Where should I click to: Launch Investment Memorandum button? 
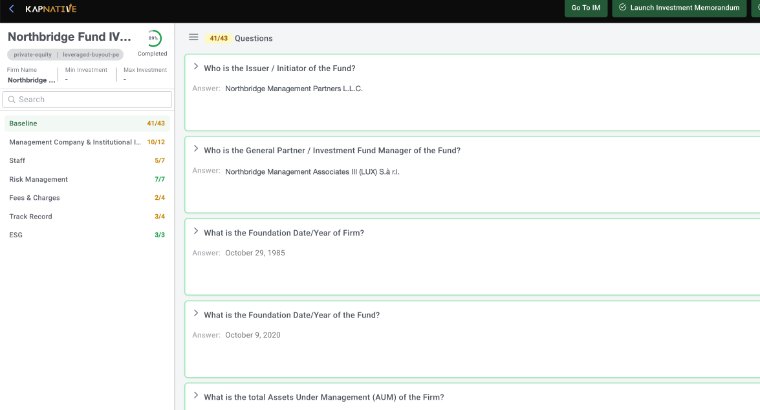tap(679, 8)
